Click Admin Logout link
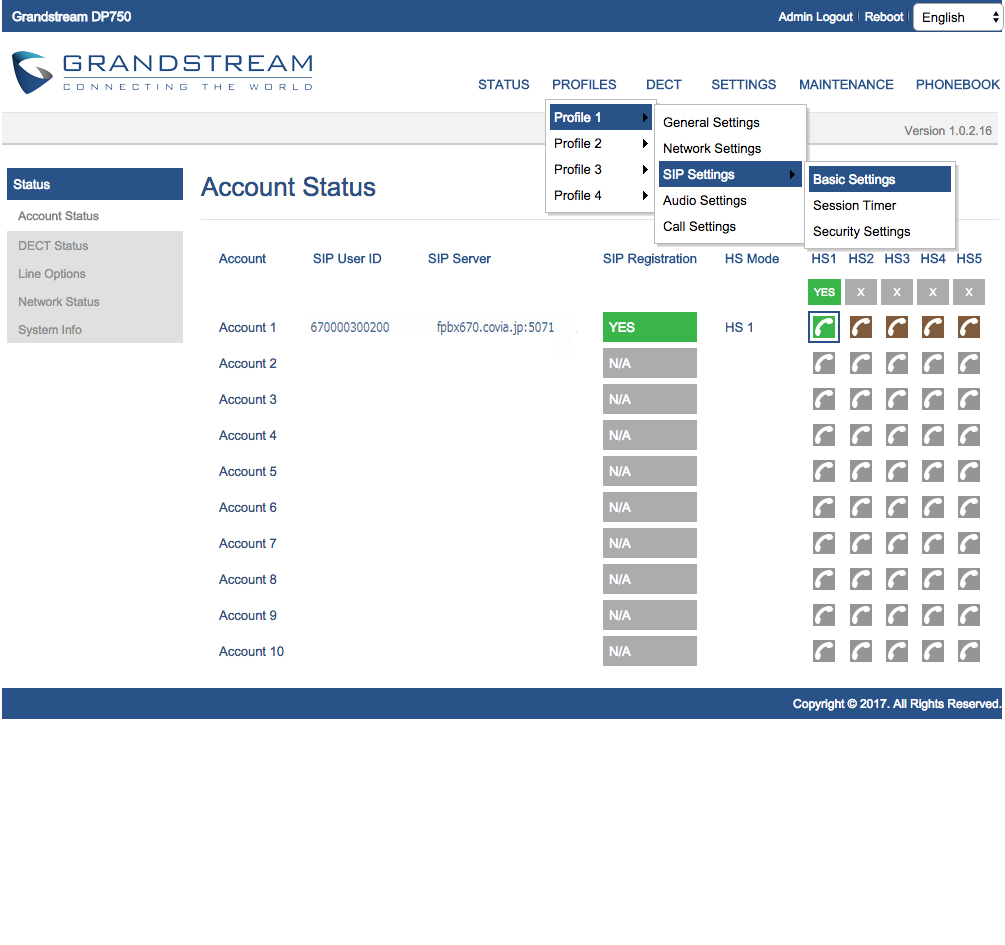 tap(815, 17)
